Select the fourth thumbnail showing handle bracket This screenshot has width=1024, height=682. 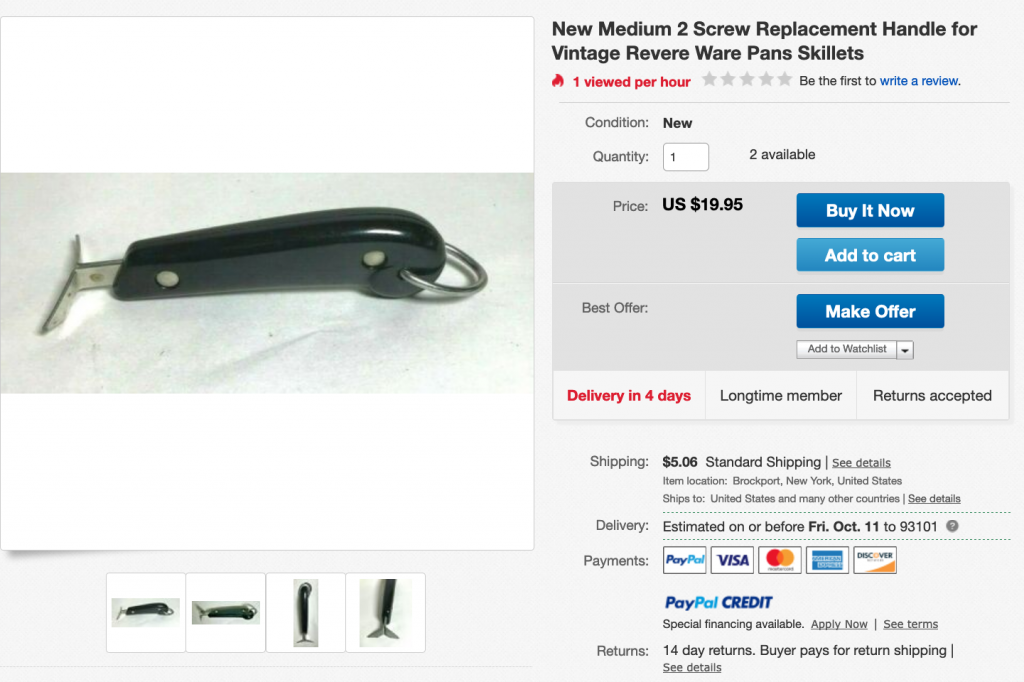click(x=385, y=613)
